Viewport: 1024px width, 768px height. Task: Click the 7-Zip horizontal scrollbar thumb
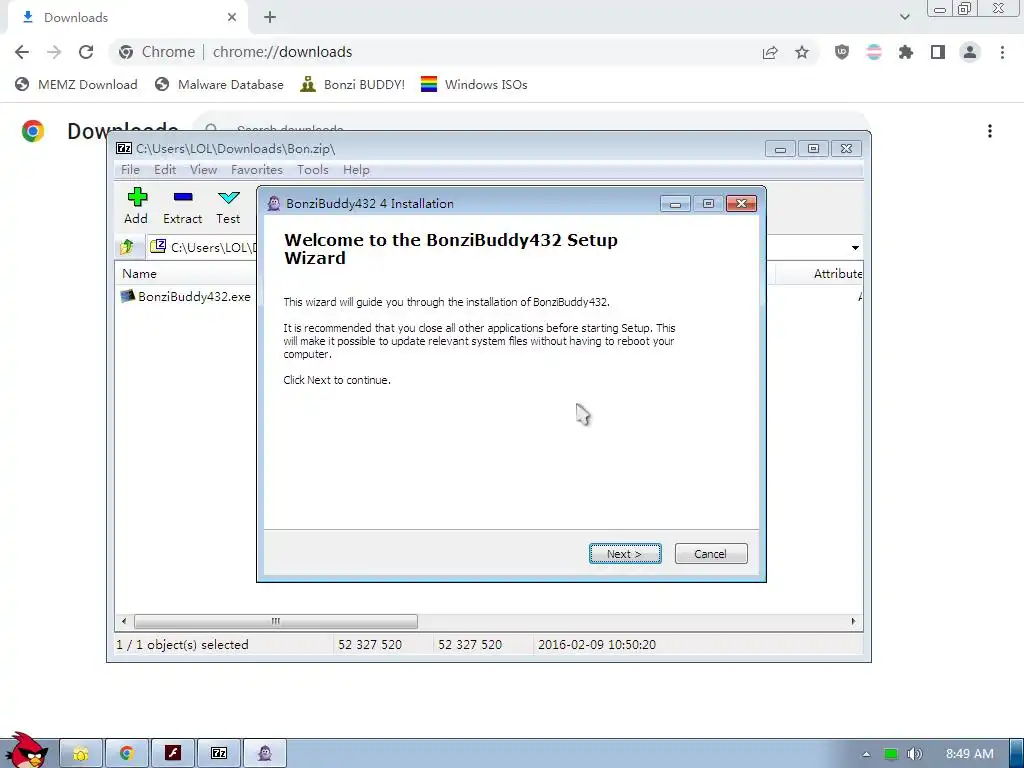276,621
